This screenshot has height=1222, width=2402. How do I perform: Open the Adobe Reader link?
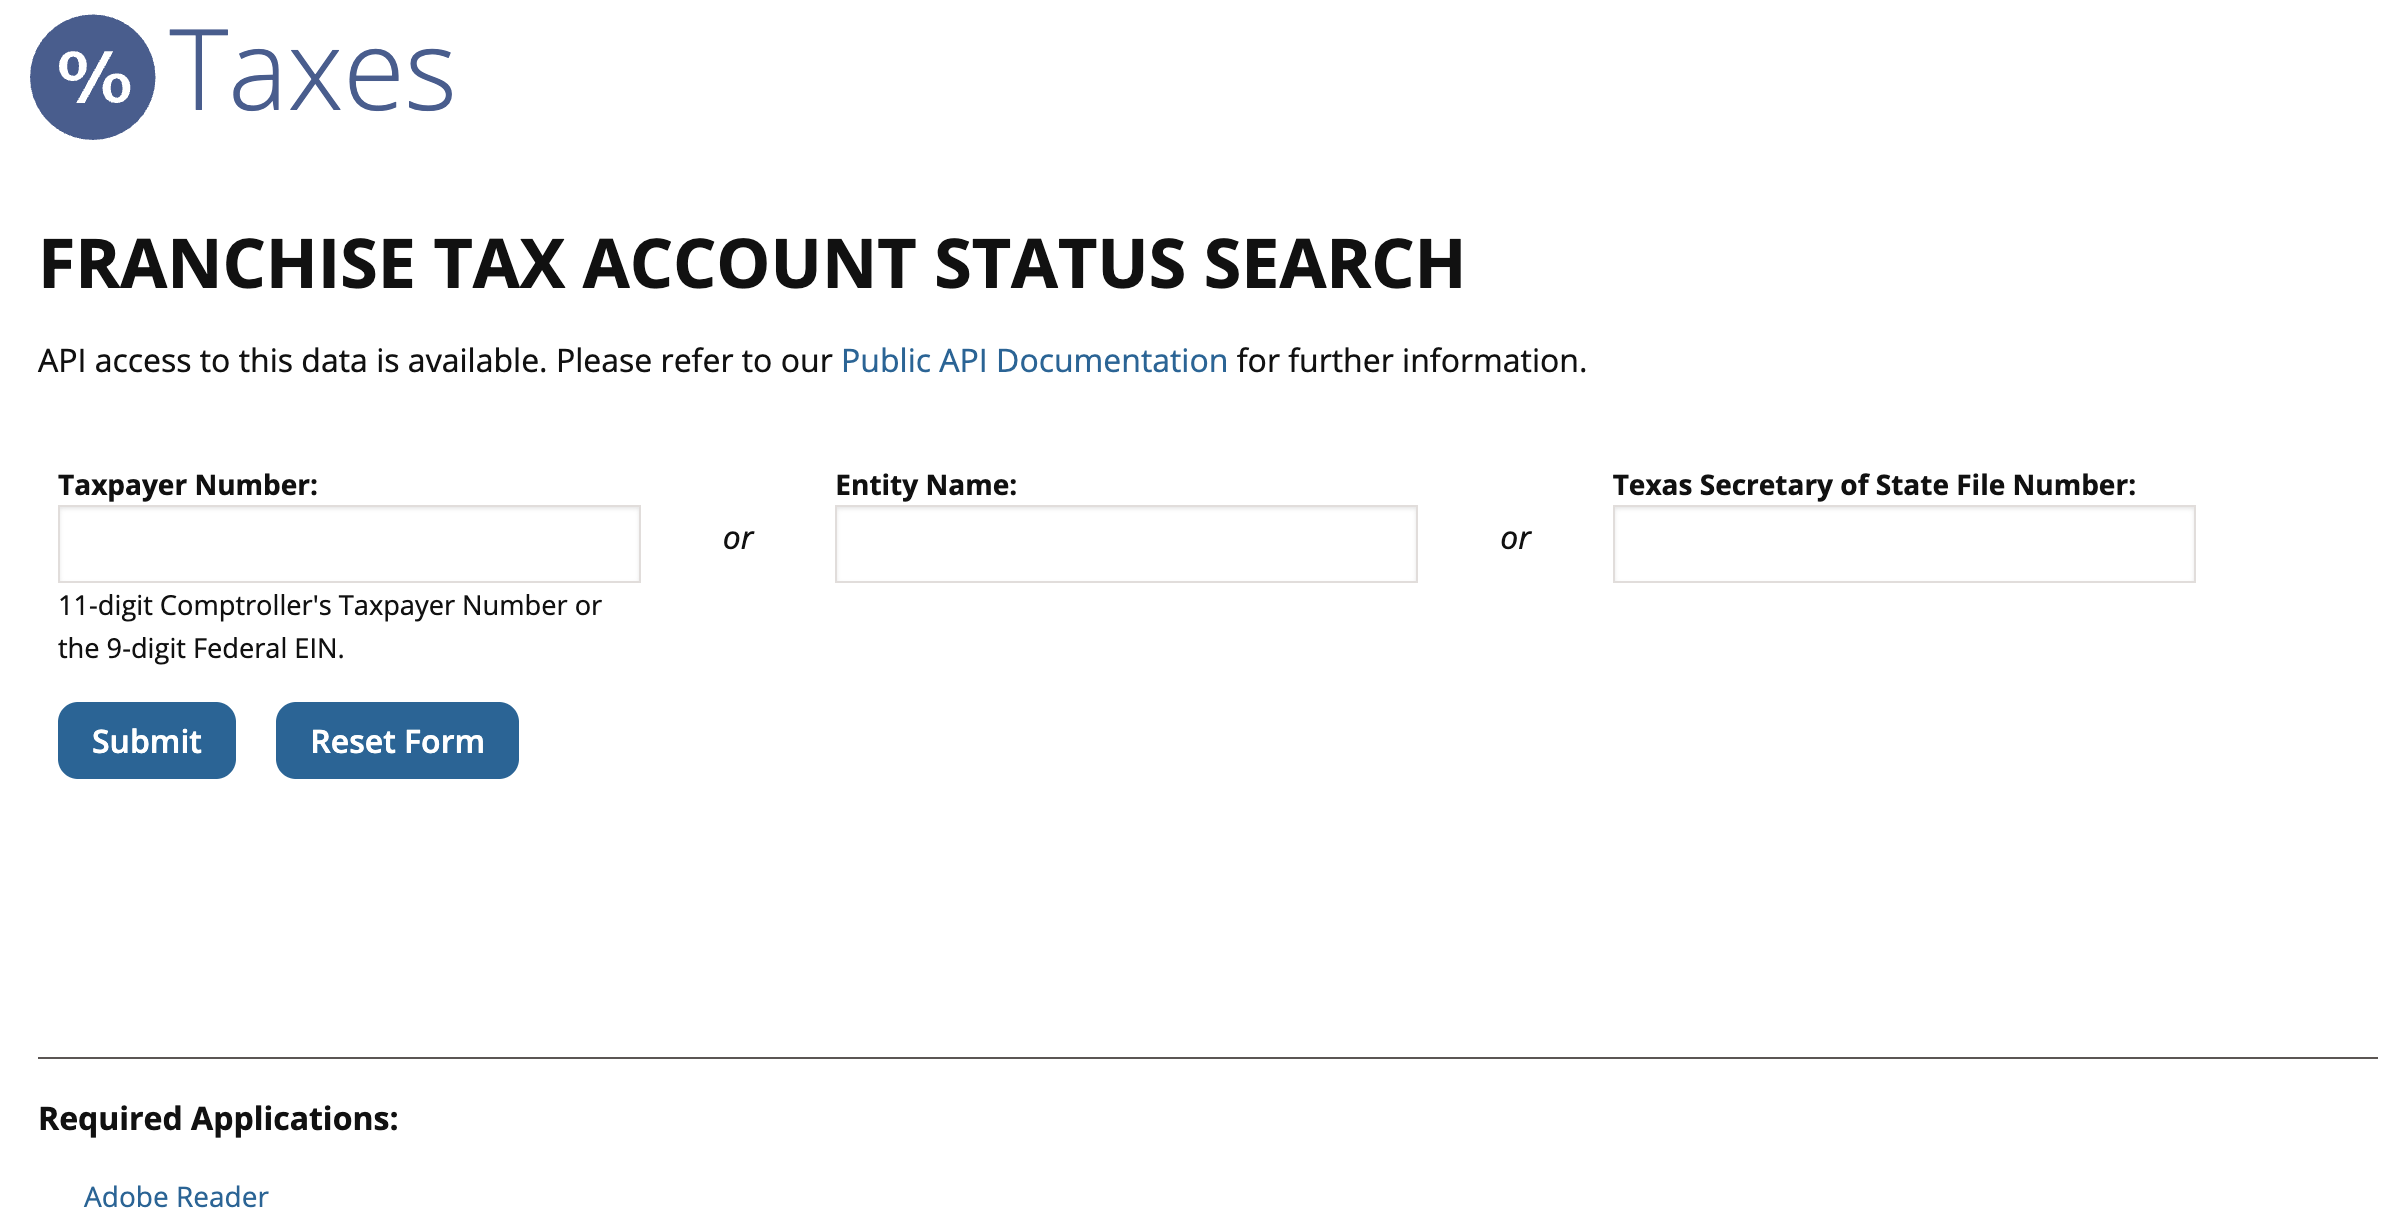click(x=176, y=1196)
